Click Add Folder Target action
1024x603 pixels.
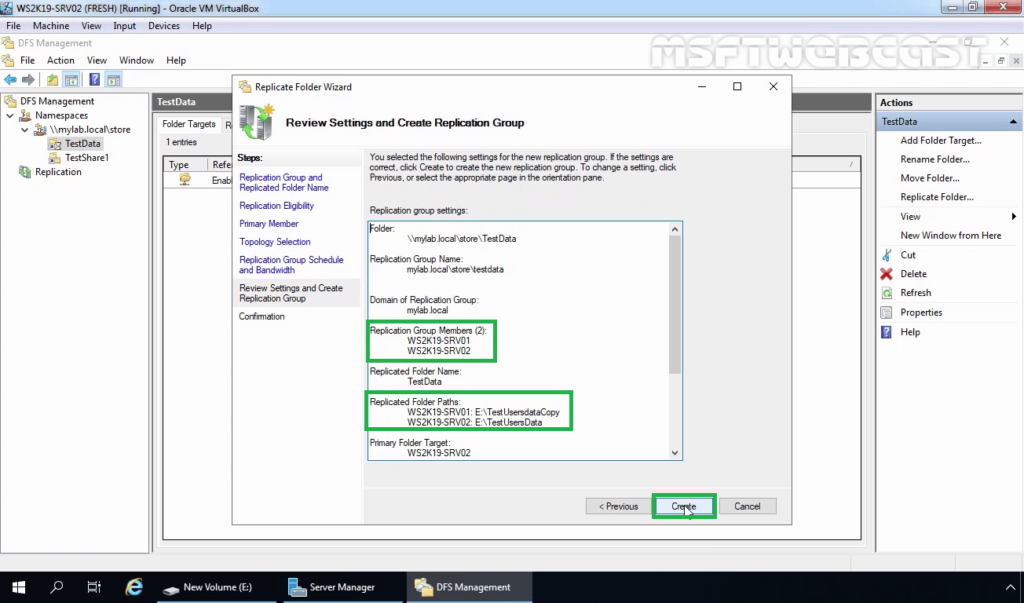tap(940, 140)
